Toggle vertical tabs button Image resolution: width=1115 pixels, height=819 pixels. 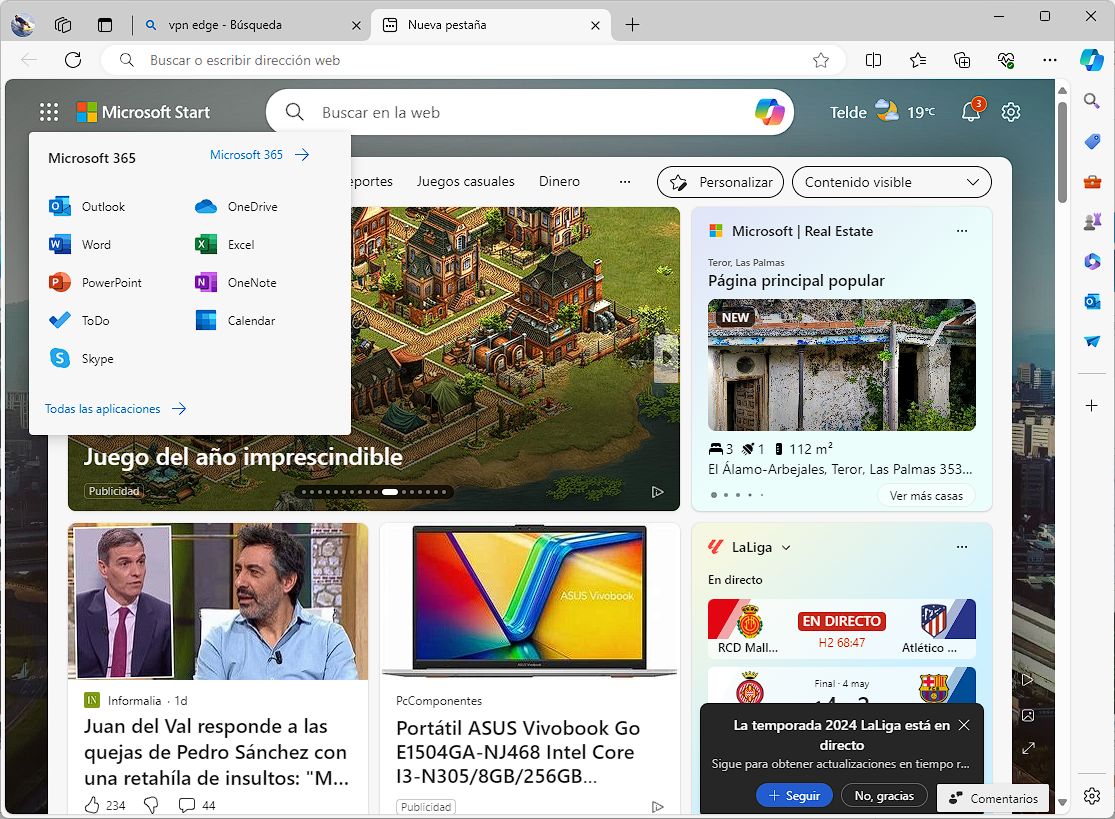[x=105, y=25]
